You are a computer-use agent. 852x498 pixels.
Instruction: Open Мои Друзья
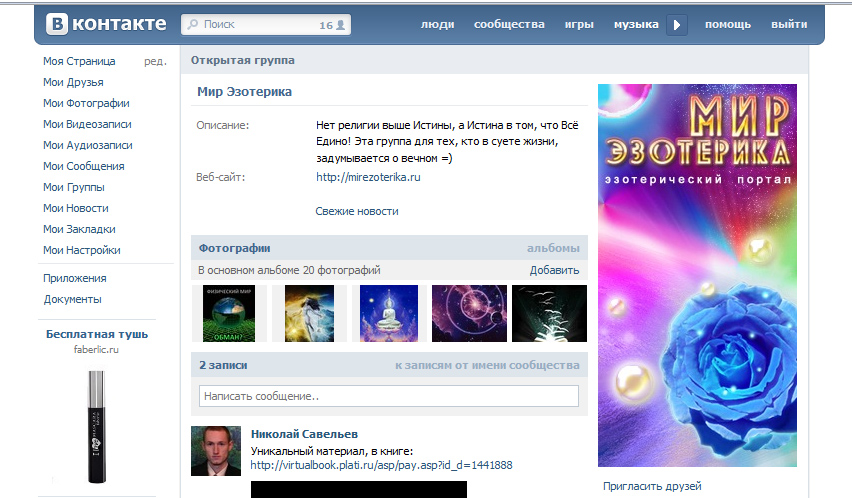tap(73, 83)
